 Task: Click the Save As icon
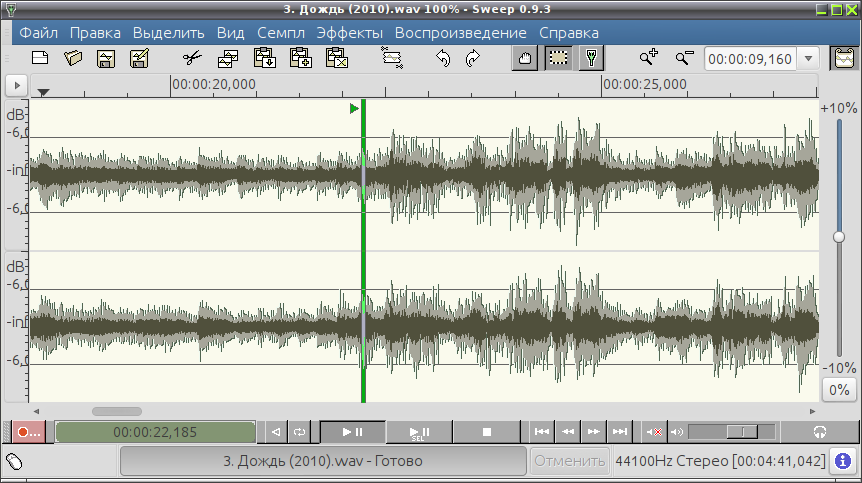(139, 58)
